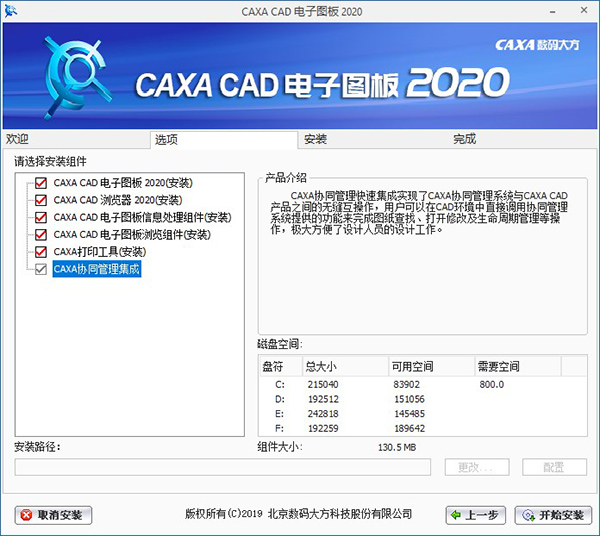This screenshot has height=536, width=600.
Task: Toggle 电子图板信息处理组件 checkbox
Action: (41, 217)
